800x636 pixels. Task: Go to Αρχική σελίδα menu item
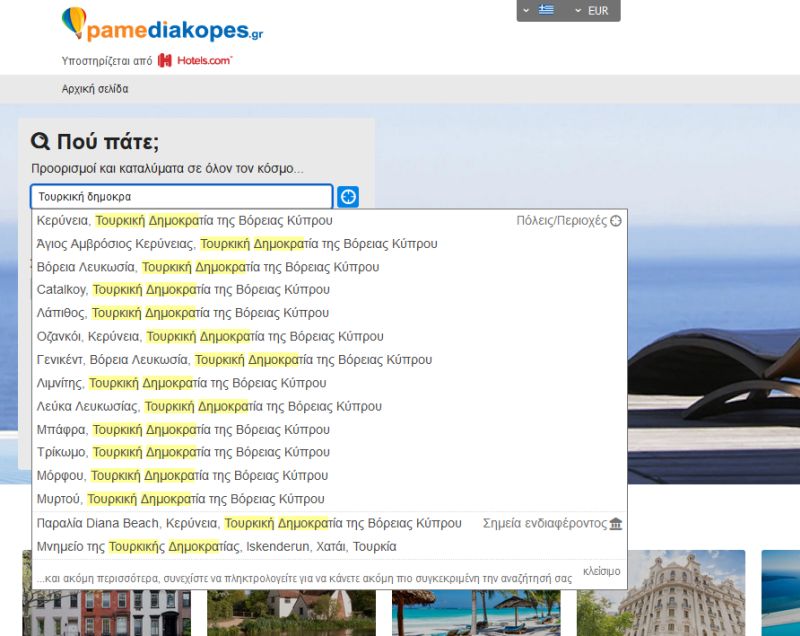click(x=95, y=89)
